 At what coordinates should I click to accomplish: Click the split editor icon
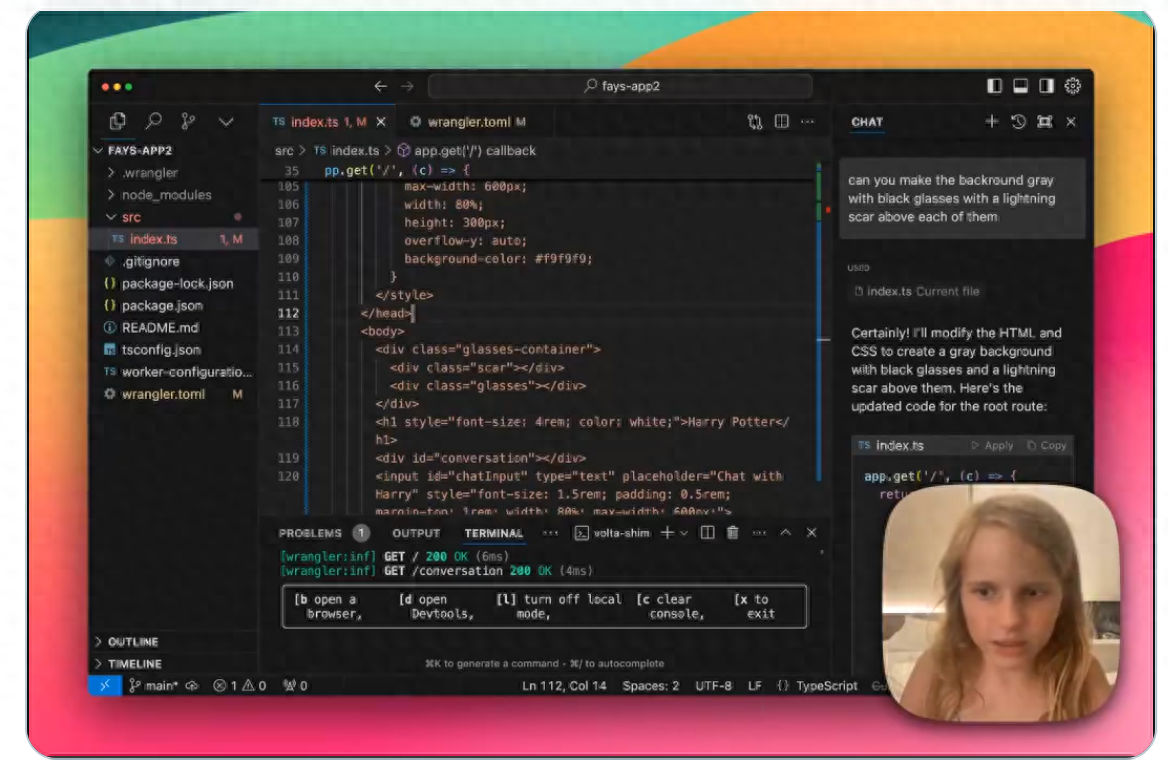click(x=782, y=122)
